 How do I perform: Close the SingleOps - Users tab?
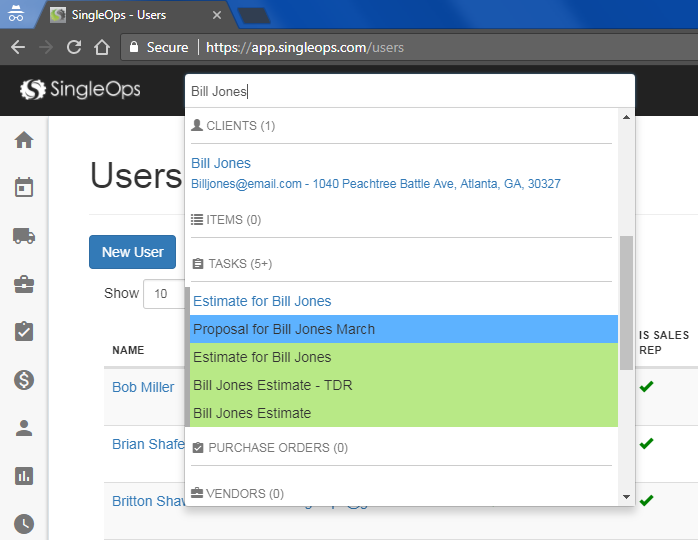point(217,15)
